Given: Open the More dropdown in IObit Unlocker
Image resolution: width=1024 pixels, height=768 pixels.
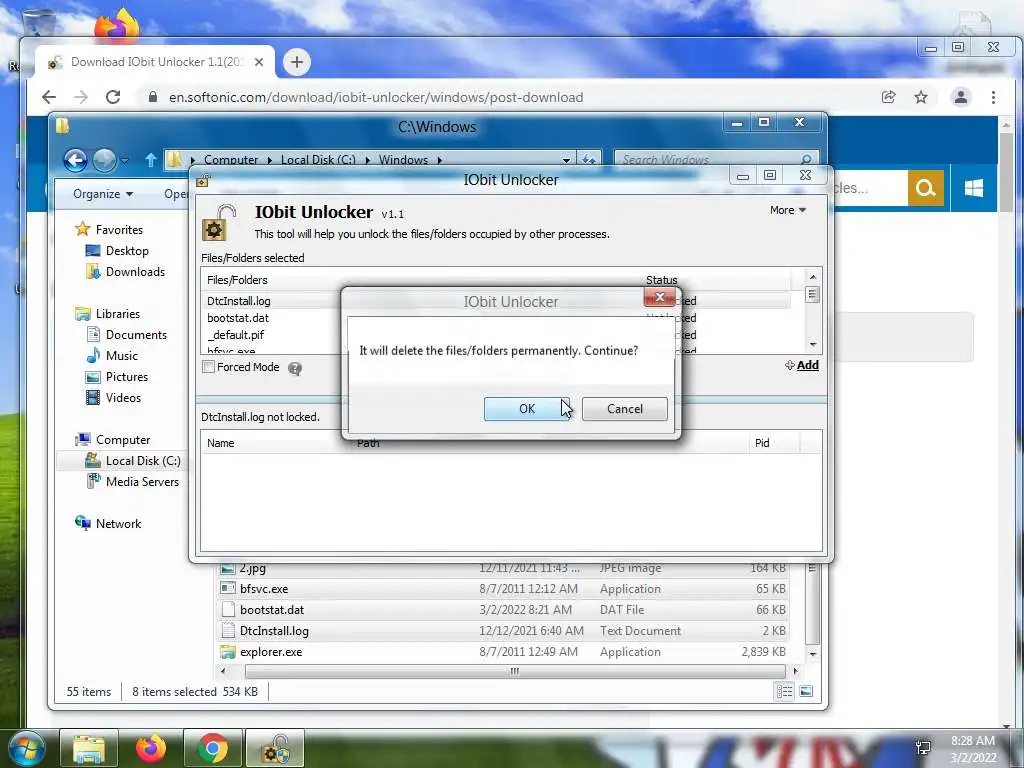Looking at the screenshot, I should (788, 210).
